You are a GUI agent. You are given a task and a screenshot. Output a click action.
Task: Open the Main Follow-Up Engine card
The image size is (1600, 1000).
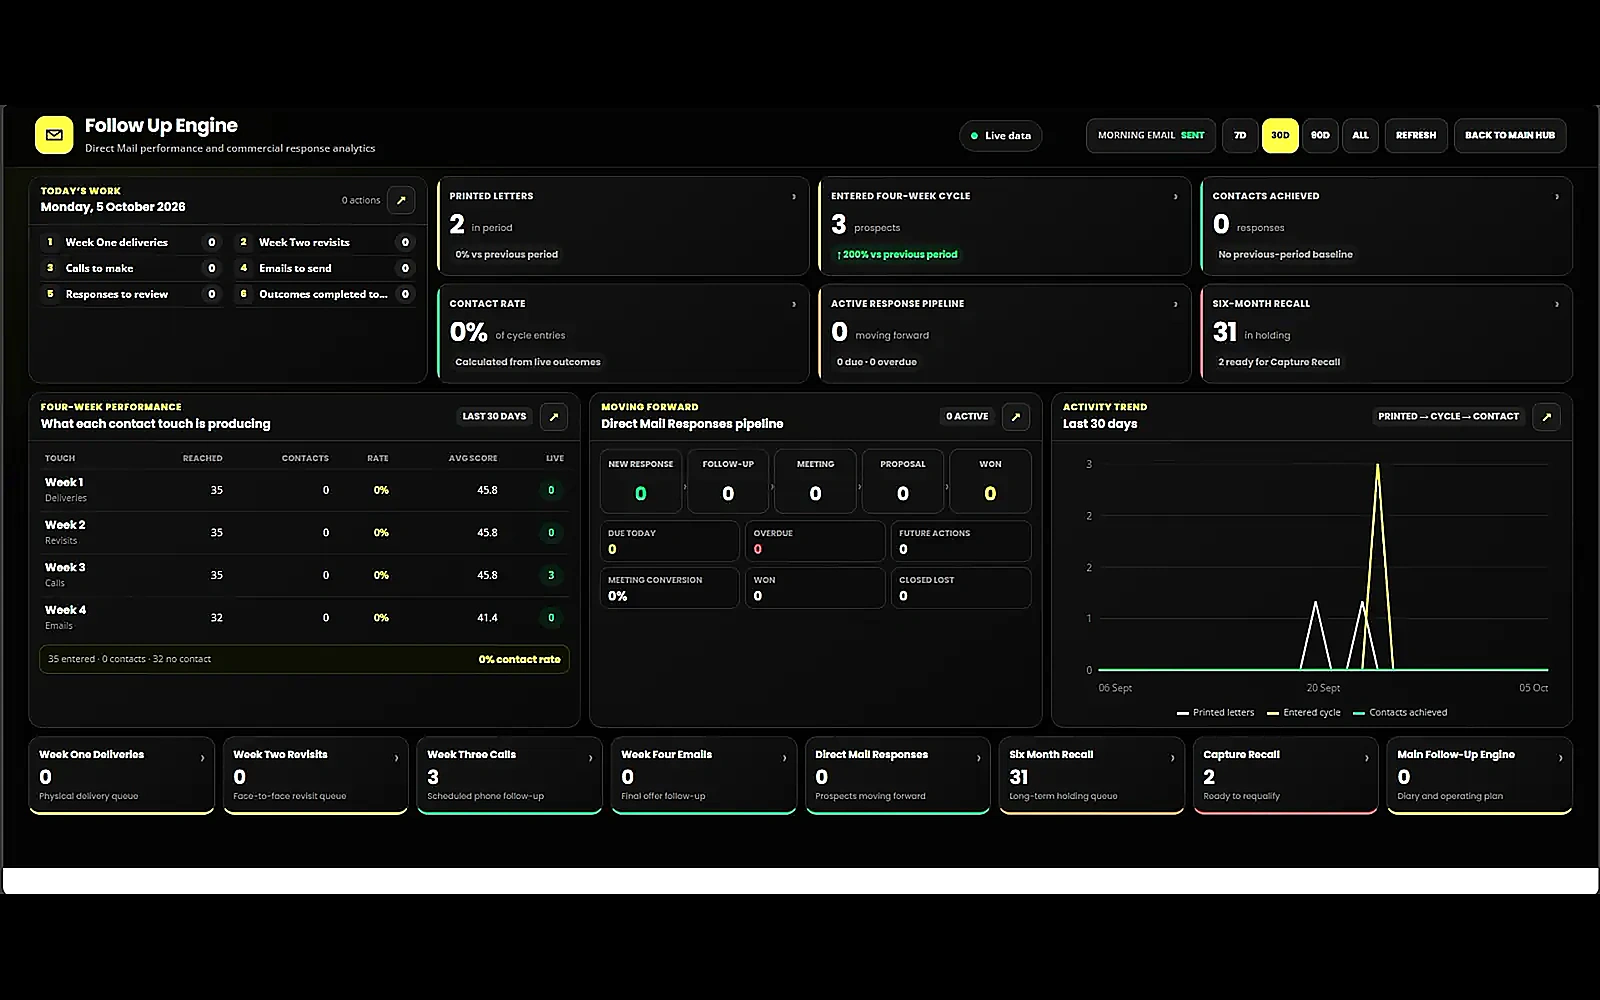(1480, 776)
